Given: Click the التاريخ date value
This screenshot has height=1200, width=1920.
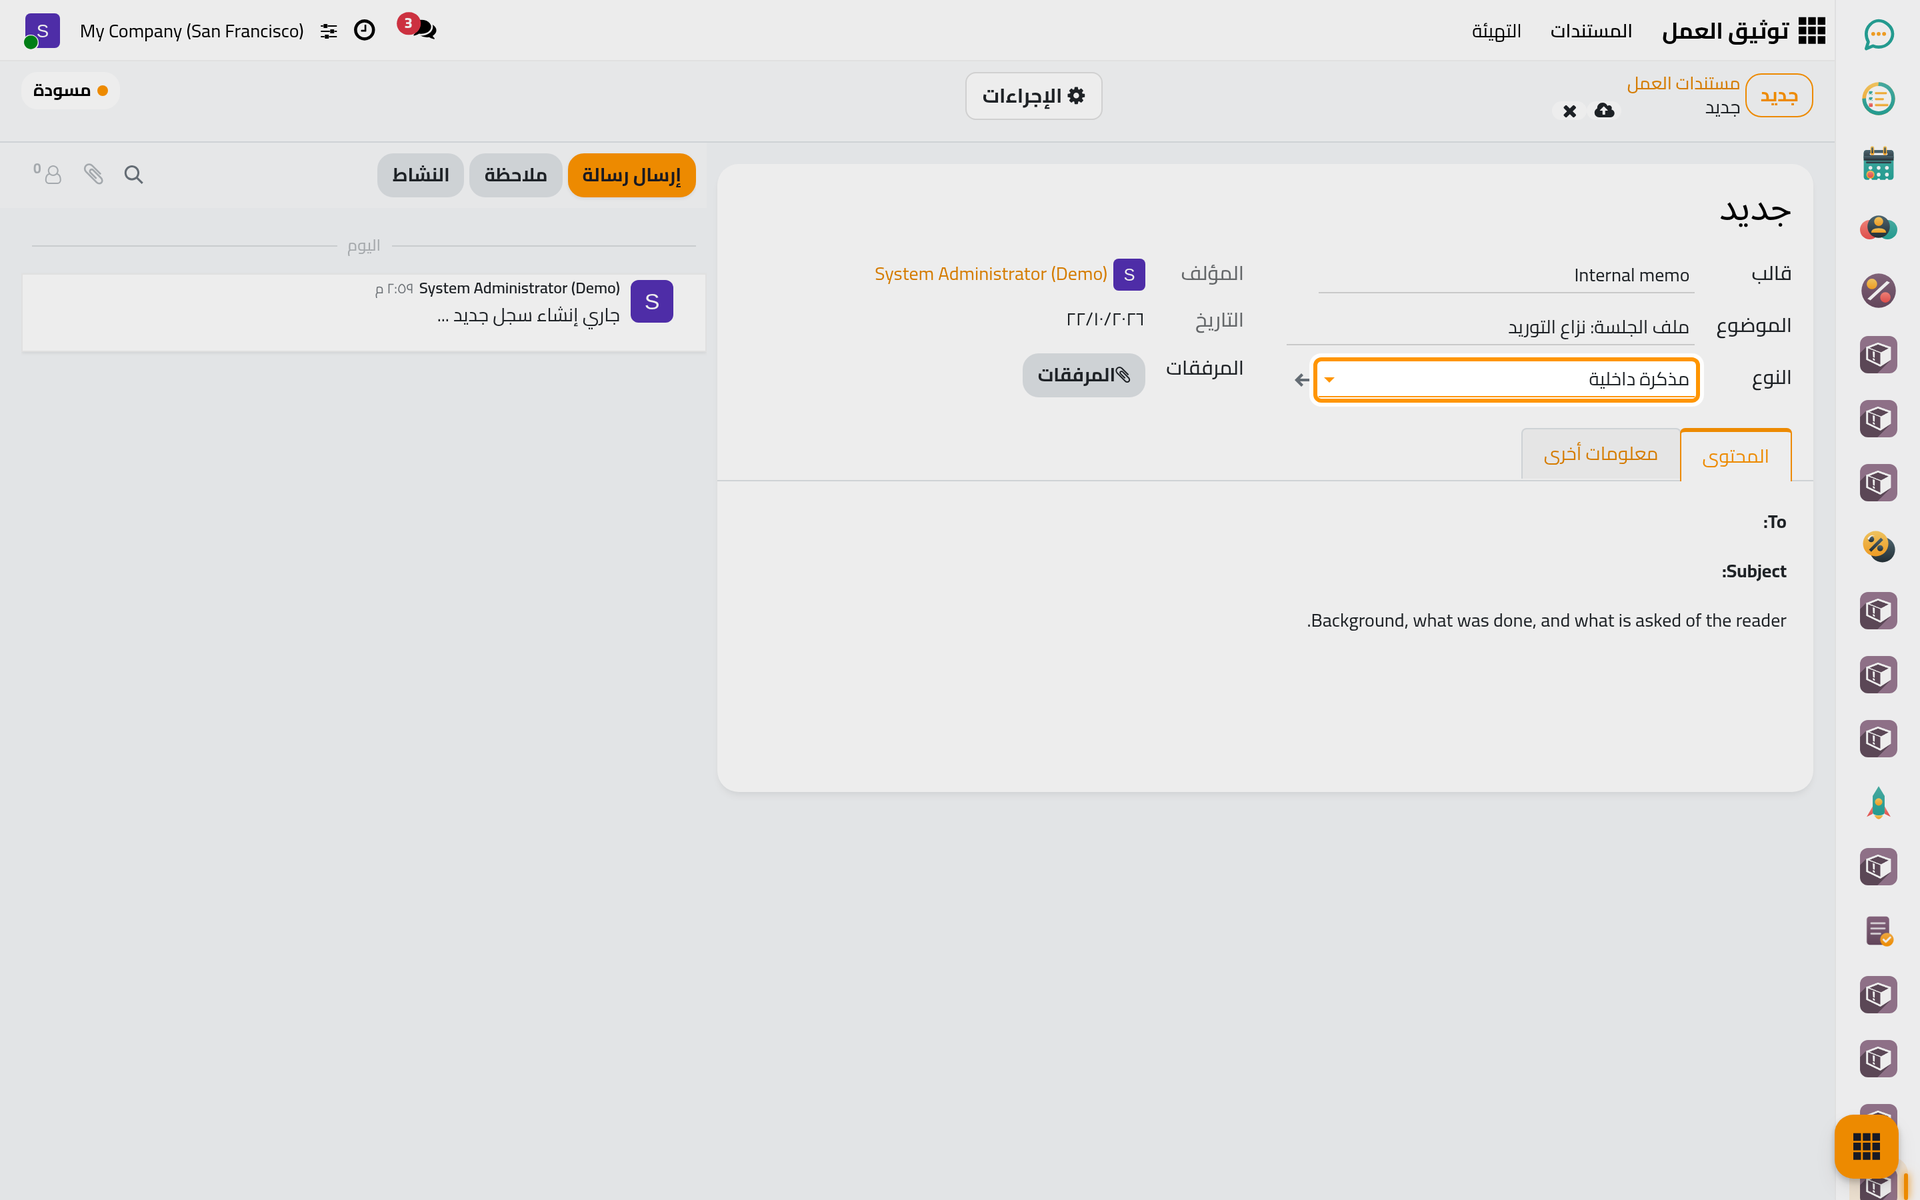Looking at the screenshot, I should coord(1105,320).
